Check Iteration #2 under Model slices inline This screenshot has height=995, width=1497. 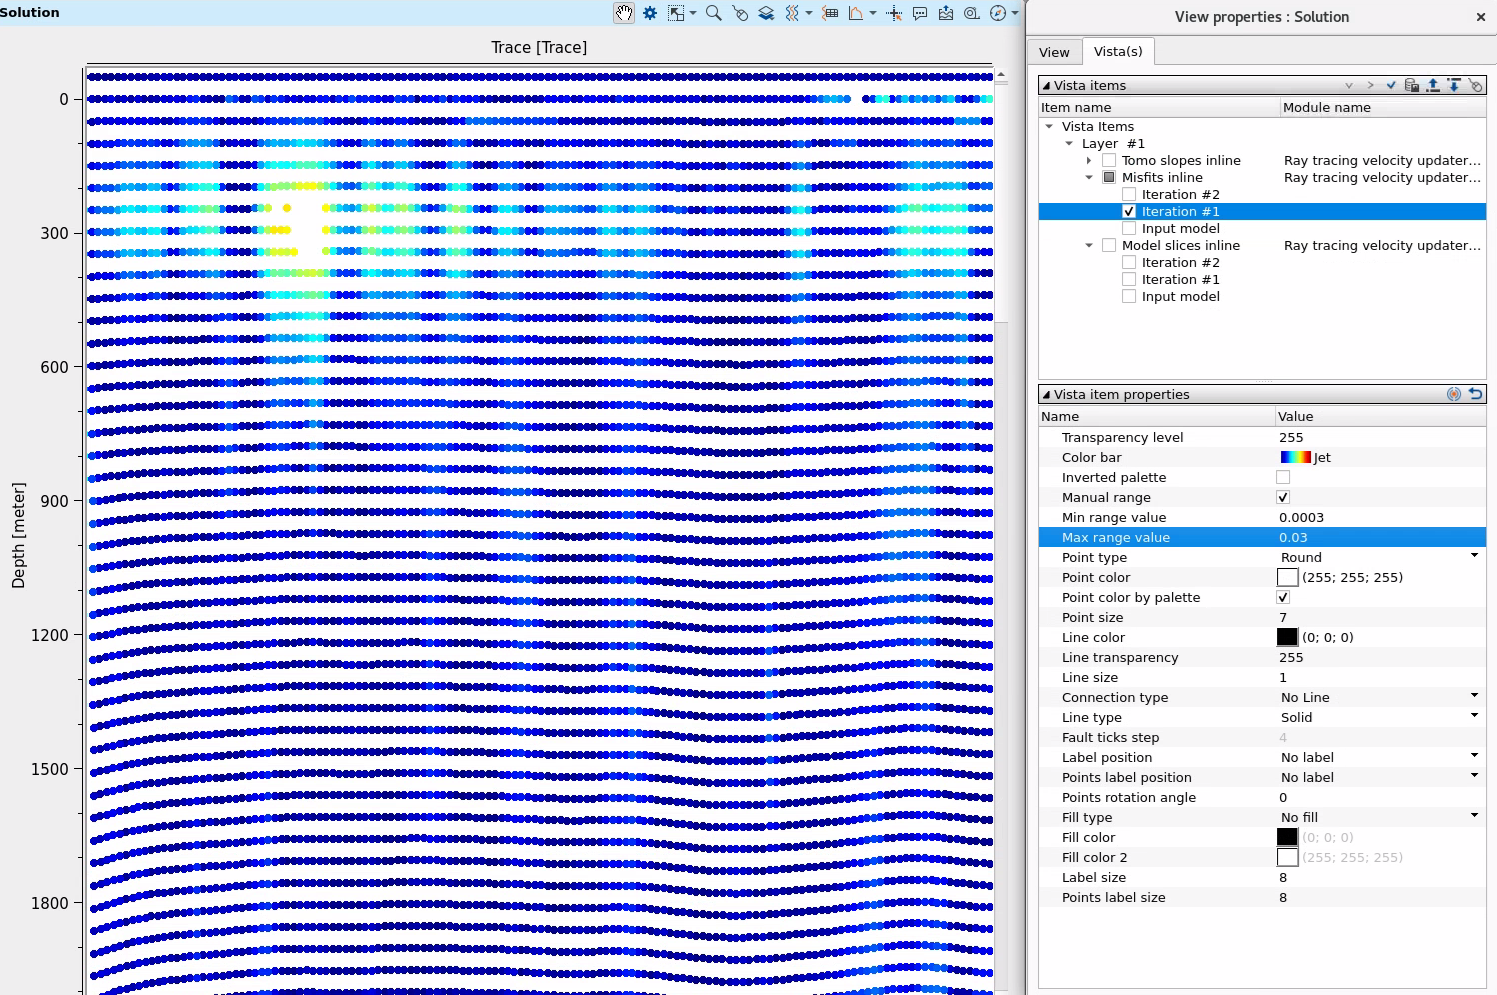point(1129,262)
